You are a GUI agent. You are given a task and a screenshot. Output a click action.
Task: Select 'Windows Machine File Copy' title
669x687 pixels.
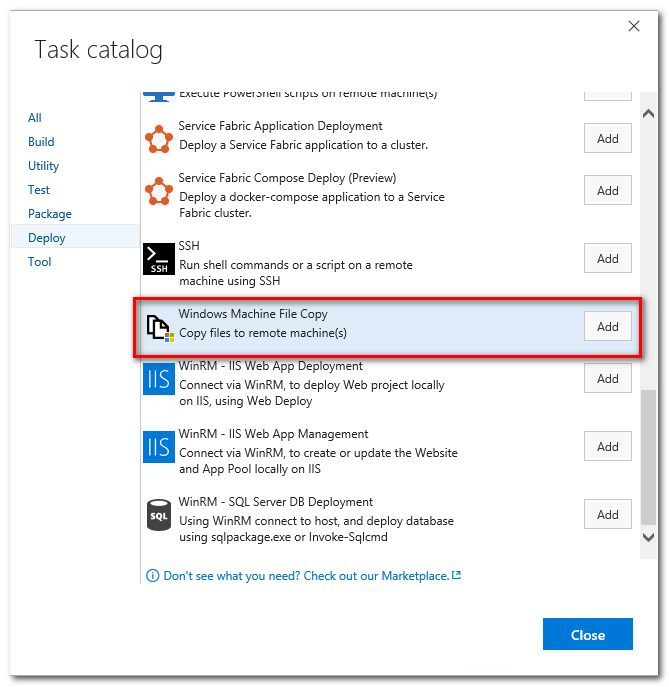point(253,314)
